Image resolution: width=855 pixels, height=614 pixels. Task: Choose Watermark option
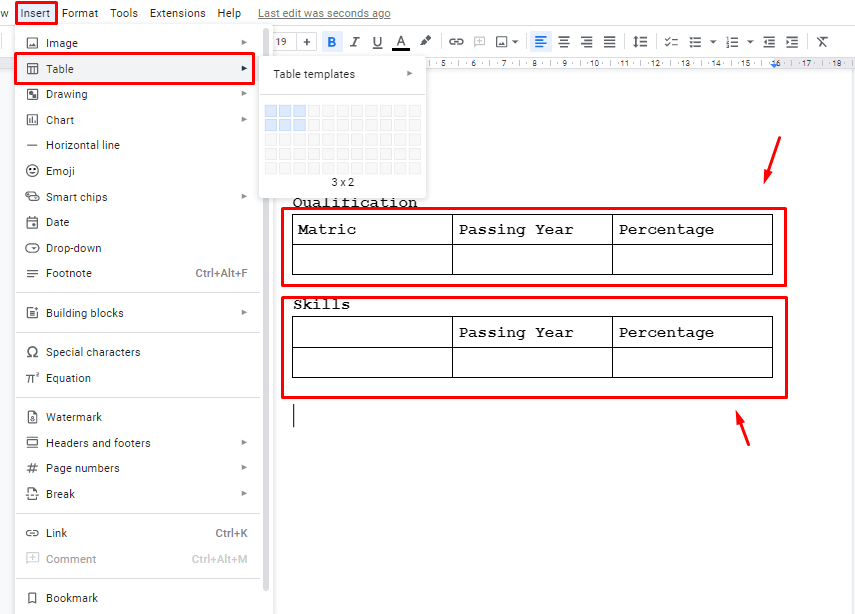(137, 417)
